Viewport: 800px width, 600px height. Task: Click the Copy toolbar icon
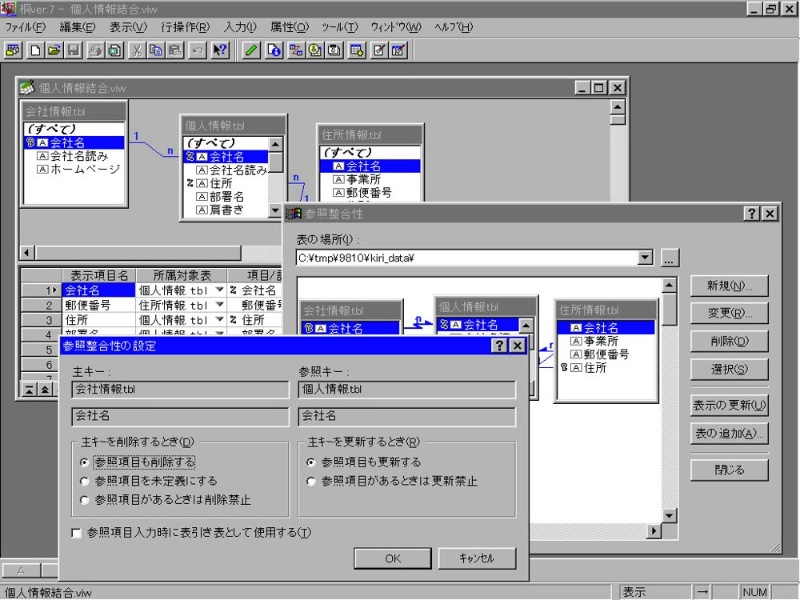pyautogui.click(x=155, y=49)
